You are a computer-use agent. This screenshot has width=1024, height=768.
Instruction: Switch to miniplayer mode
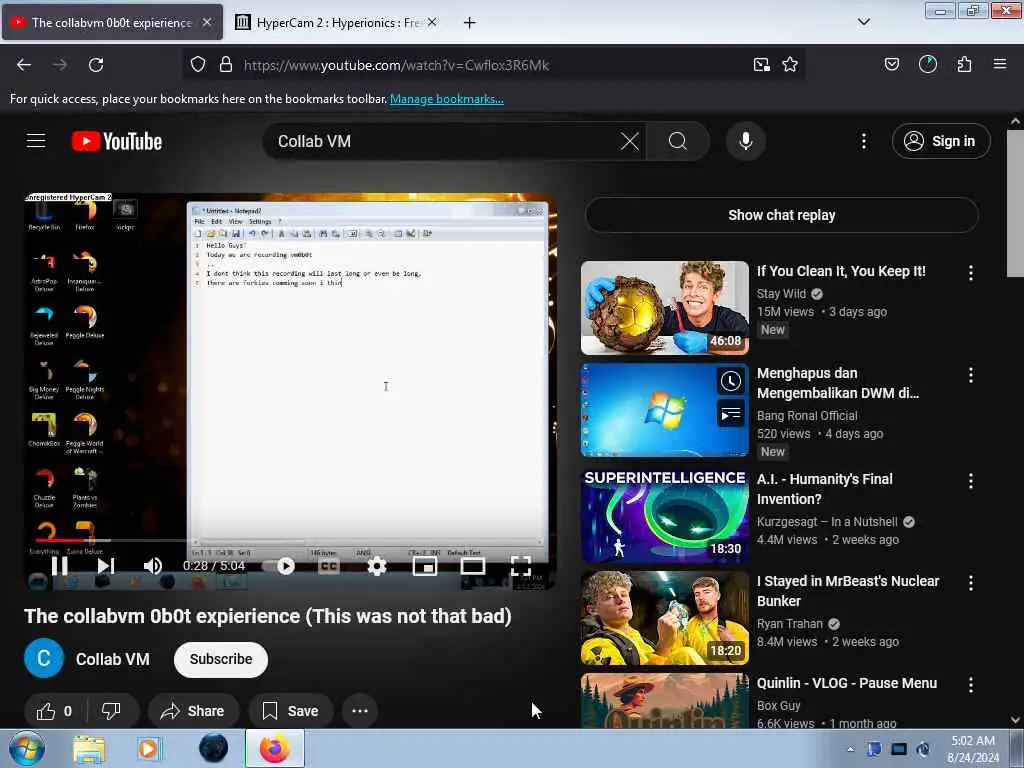click(424, 566)
